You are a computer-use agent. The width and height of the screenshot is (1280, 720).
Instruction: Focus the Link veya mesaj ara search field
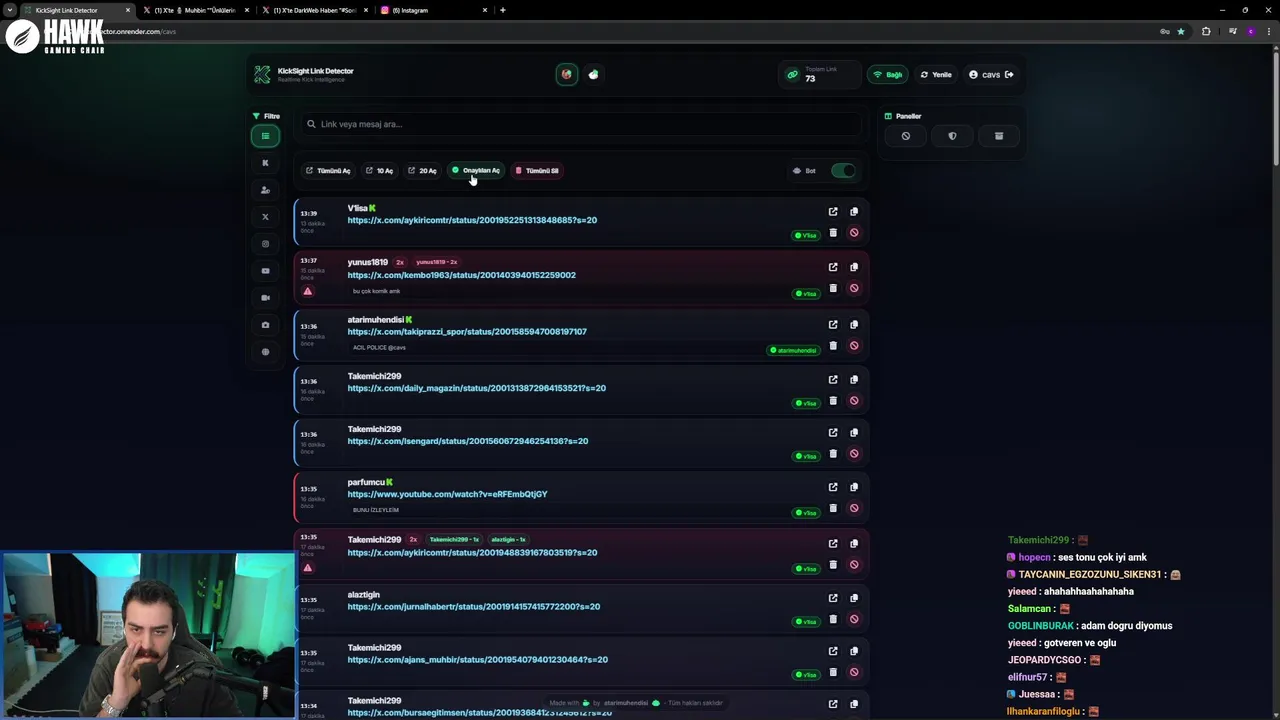coord(580,124)
